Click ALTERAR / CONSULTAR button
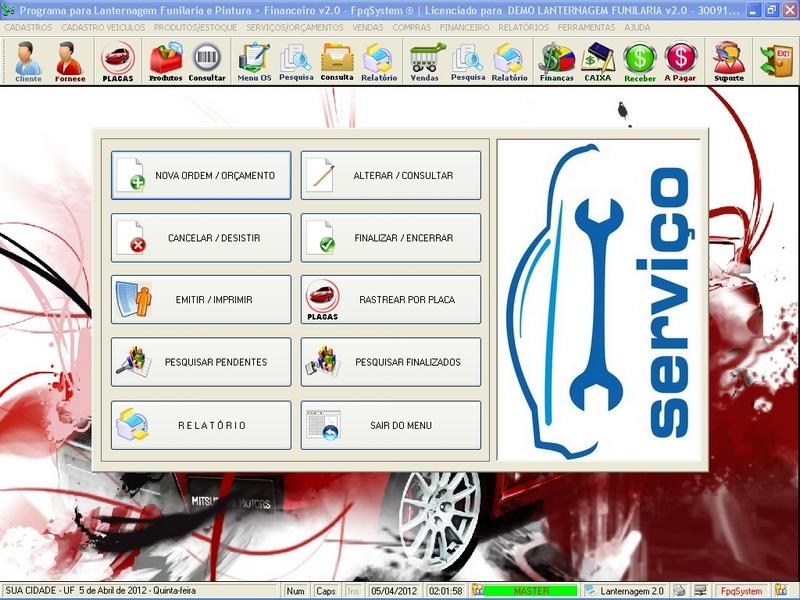The width and height of the screenshot is (800, 600). (391, 175)
